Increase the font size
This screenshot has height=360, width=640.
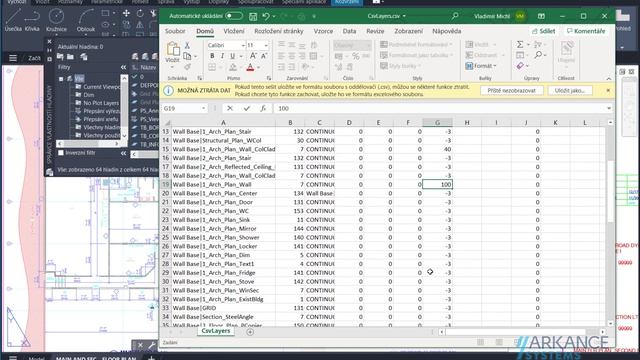click(x=253, y=56)
